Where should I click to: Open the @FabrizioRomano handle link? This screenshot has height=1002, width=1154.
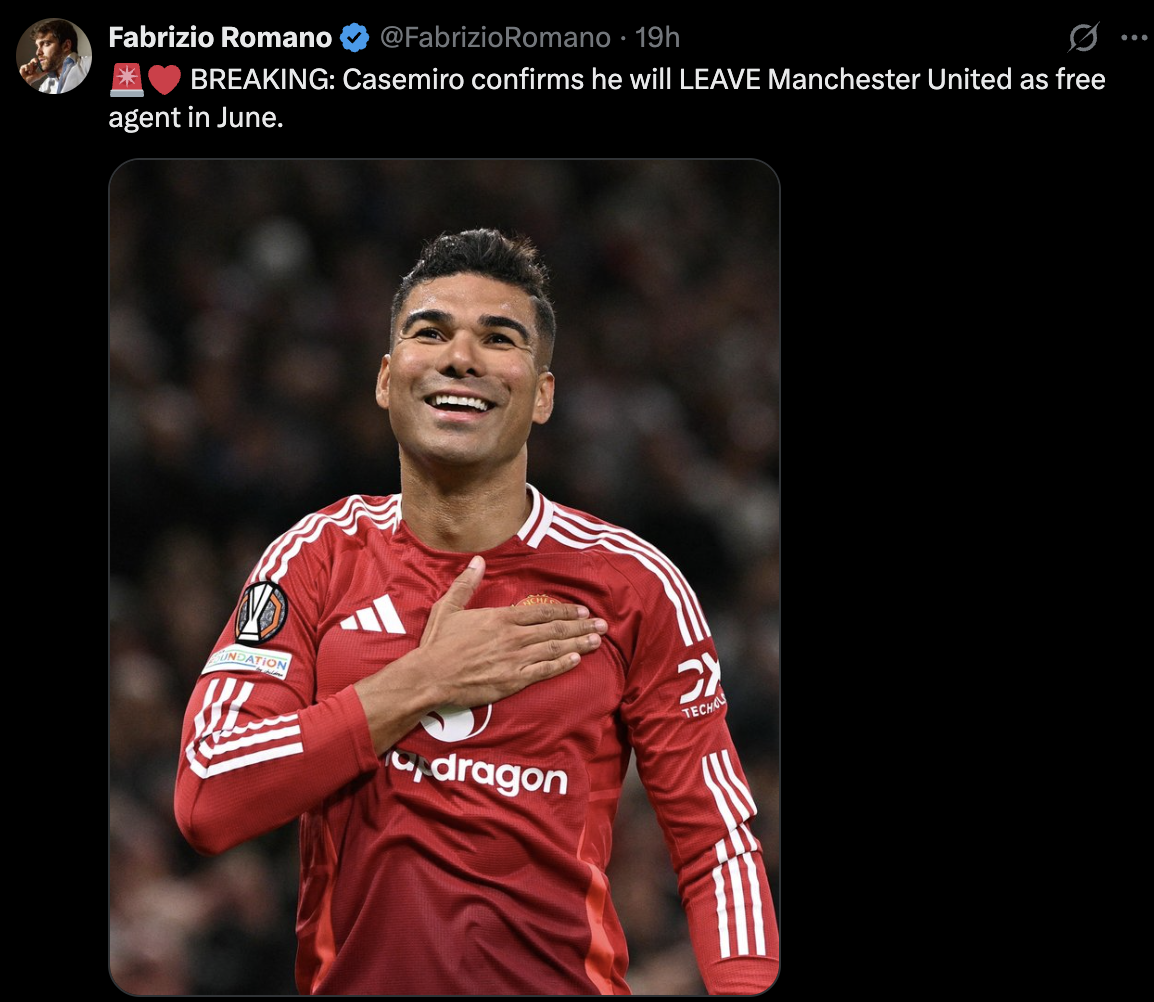tap(495, 38)
